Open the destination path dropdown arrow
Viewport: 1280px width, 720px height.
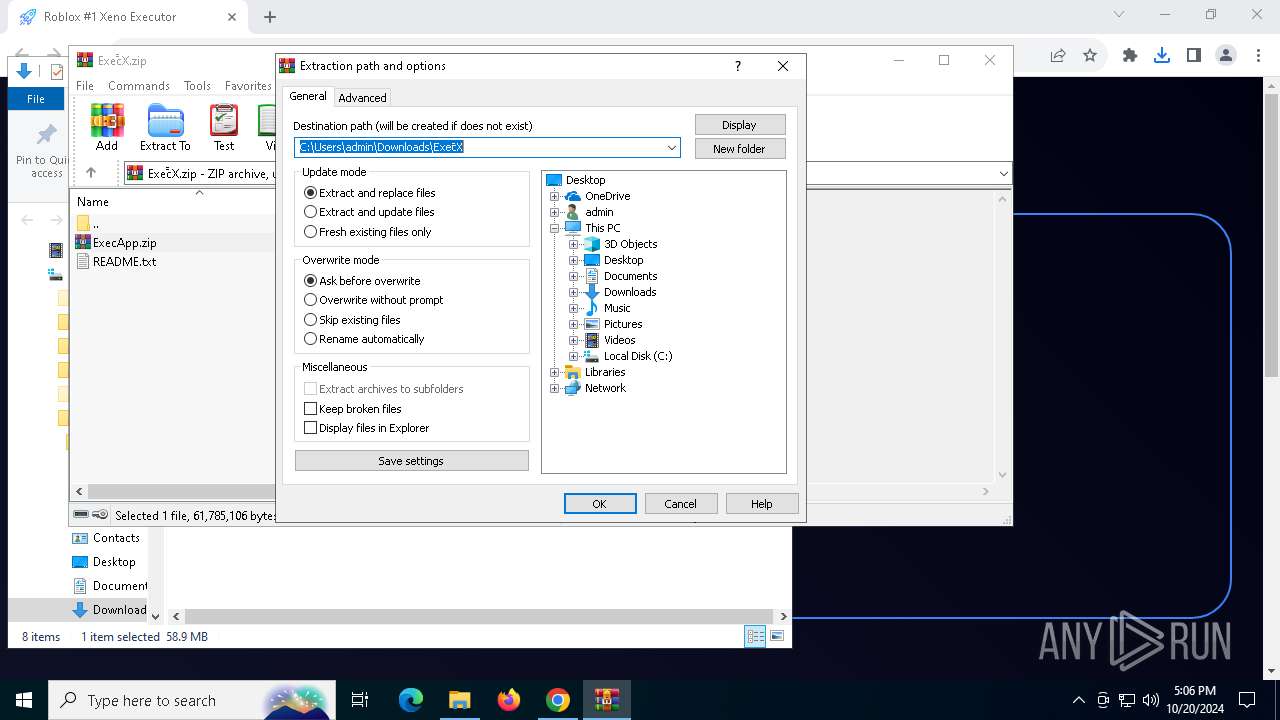672,148
